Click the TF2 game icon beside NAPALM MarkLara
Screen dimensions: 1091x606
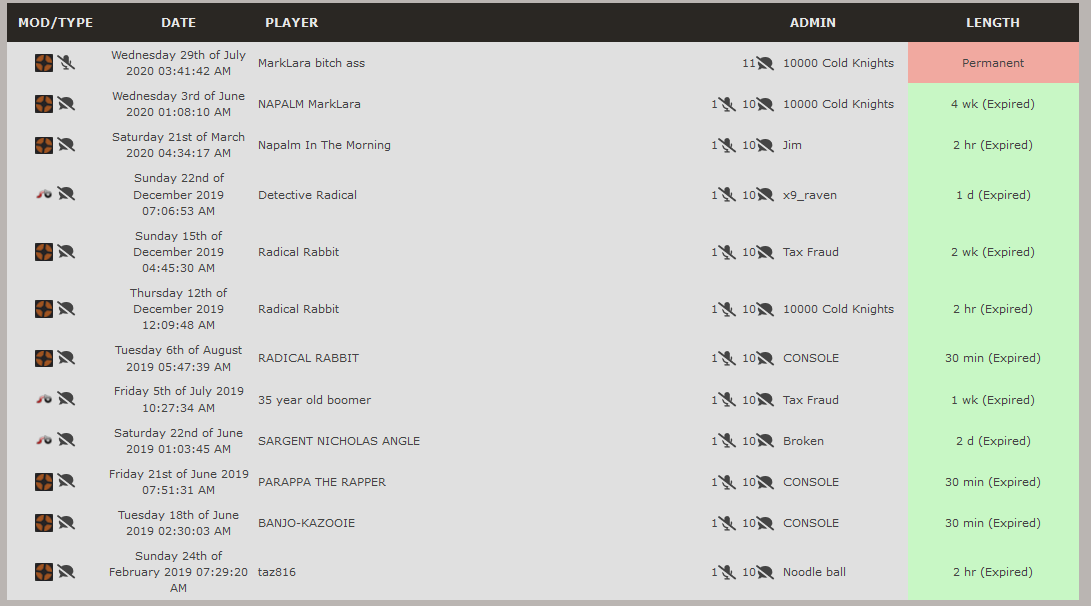point(44,104)
